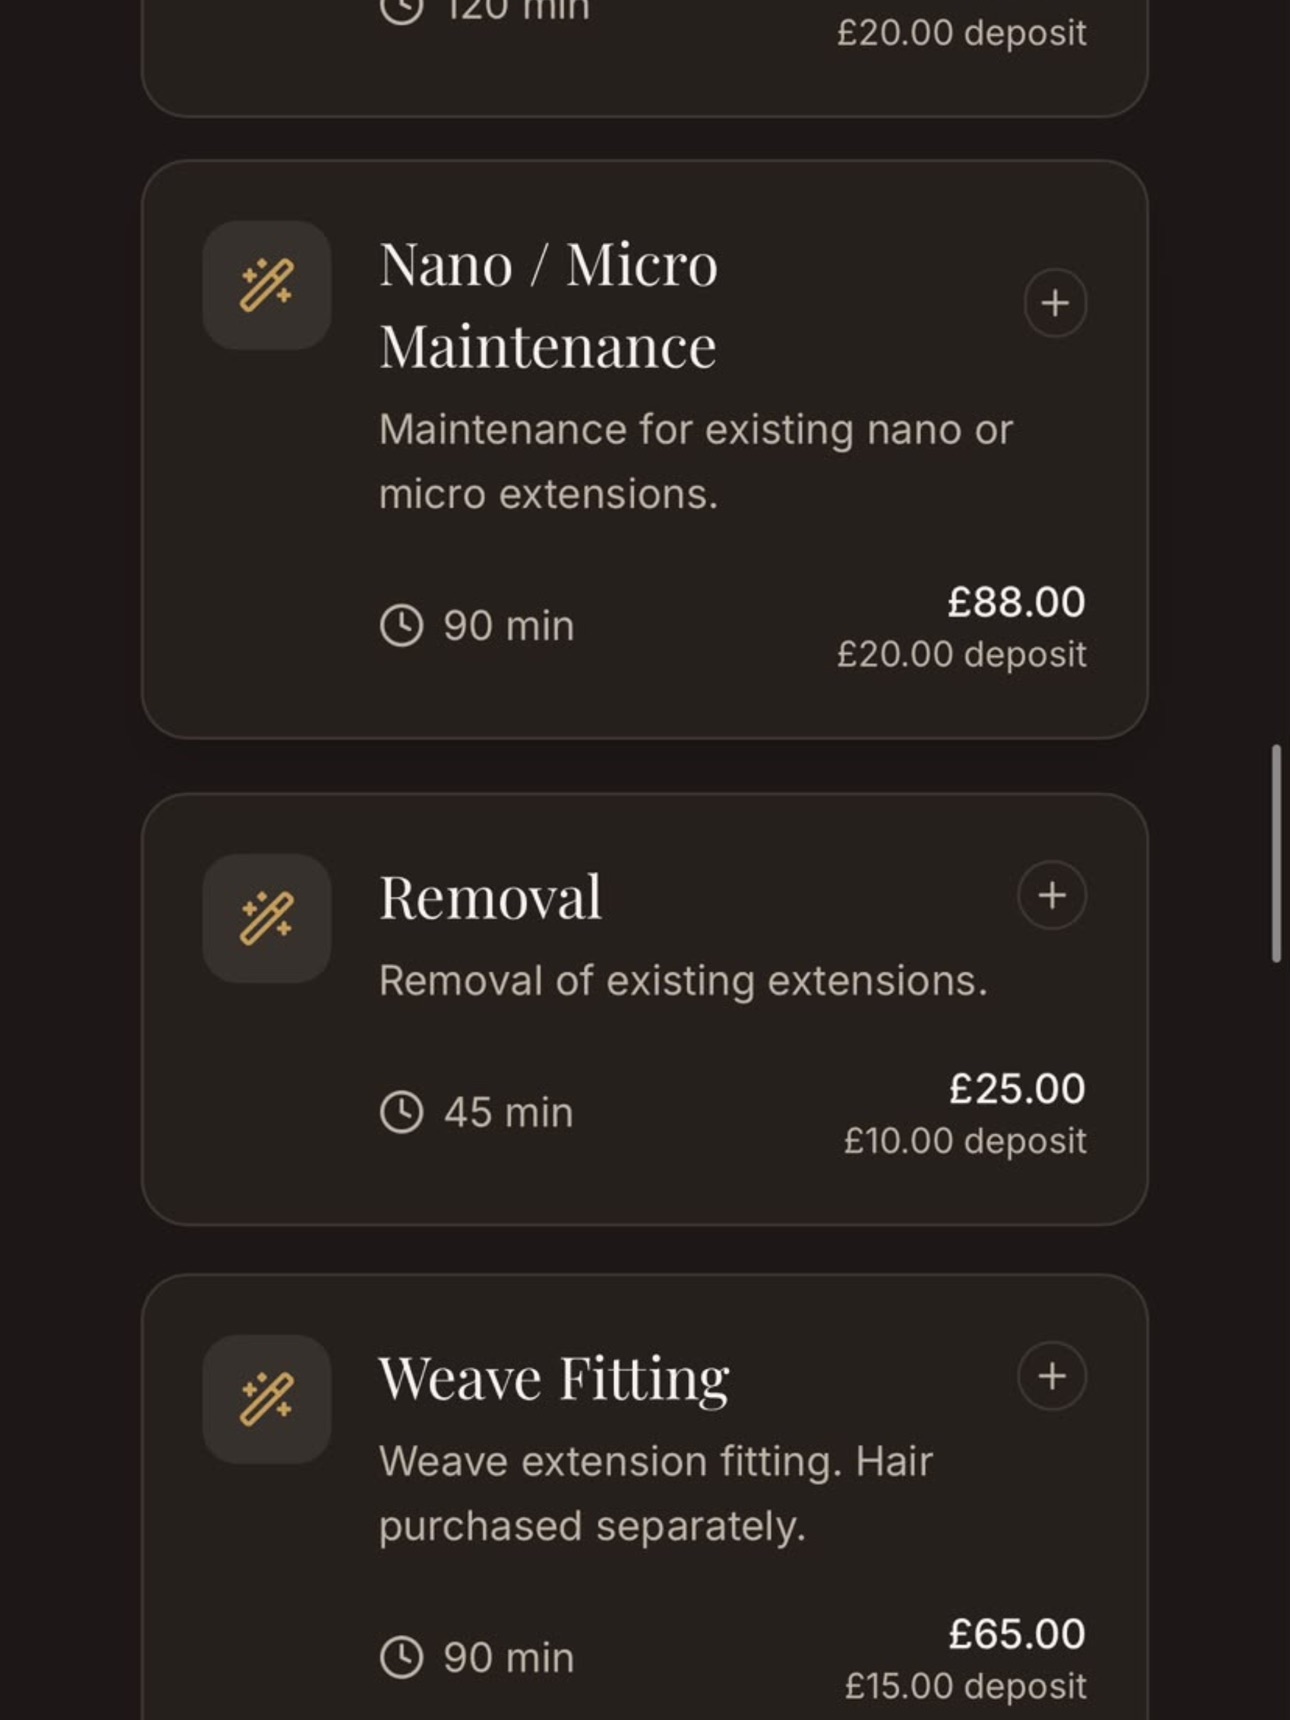Add the Weave Fitting service
Image resolution: width=1290 pixels, height=1720 pixels.
click(x=1052, y=1376)
